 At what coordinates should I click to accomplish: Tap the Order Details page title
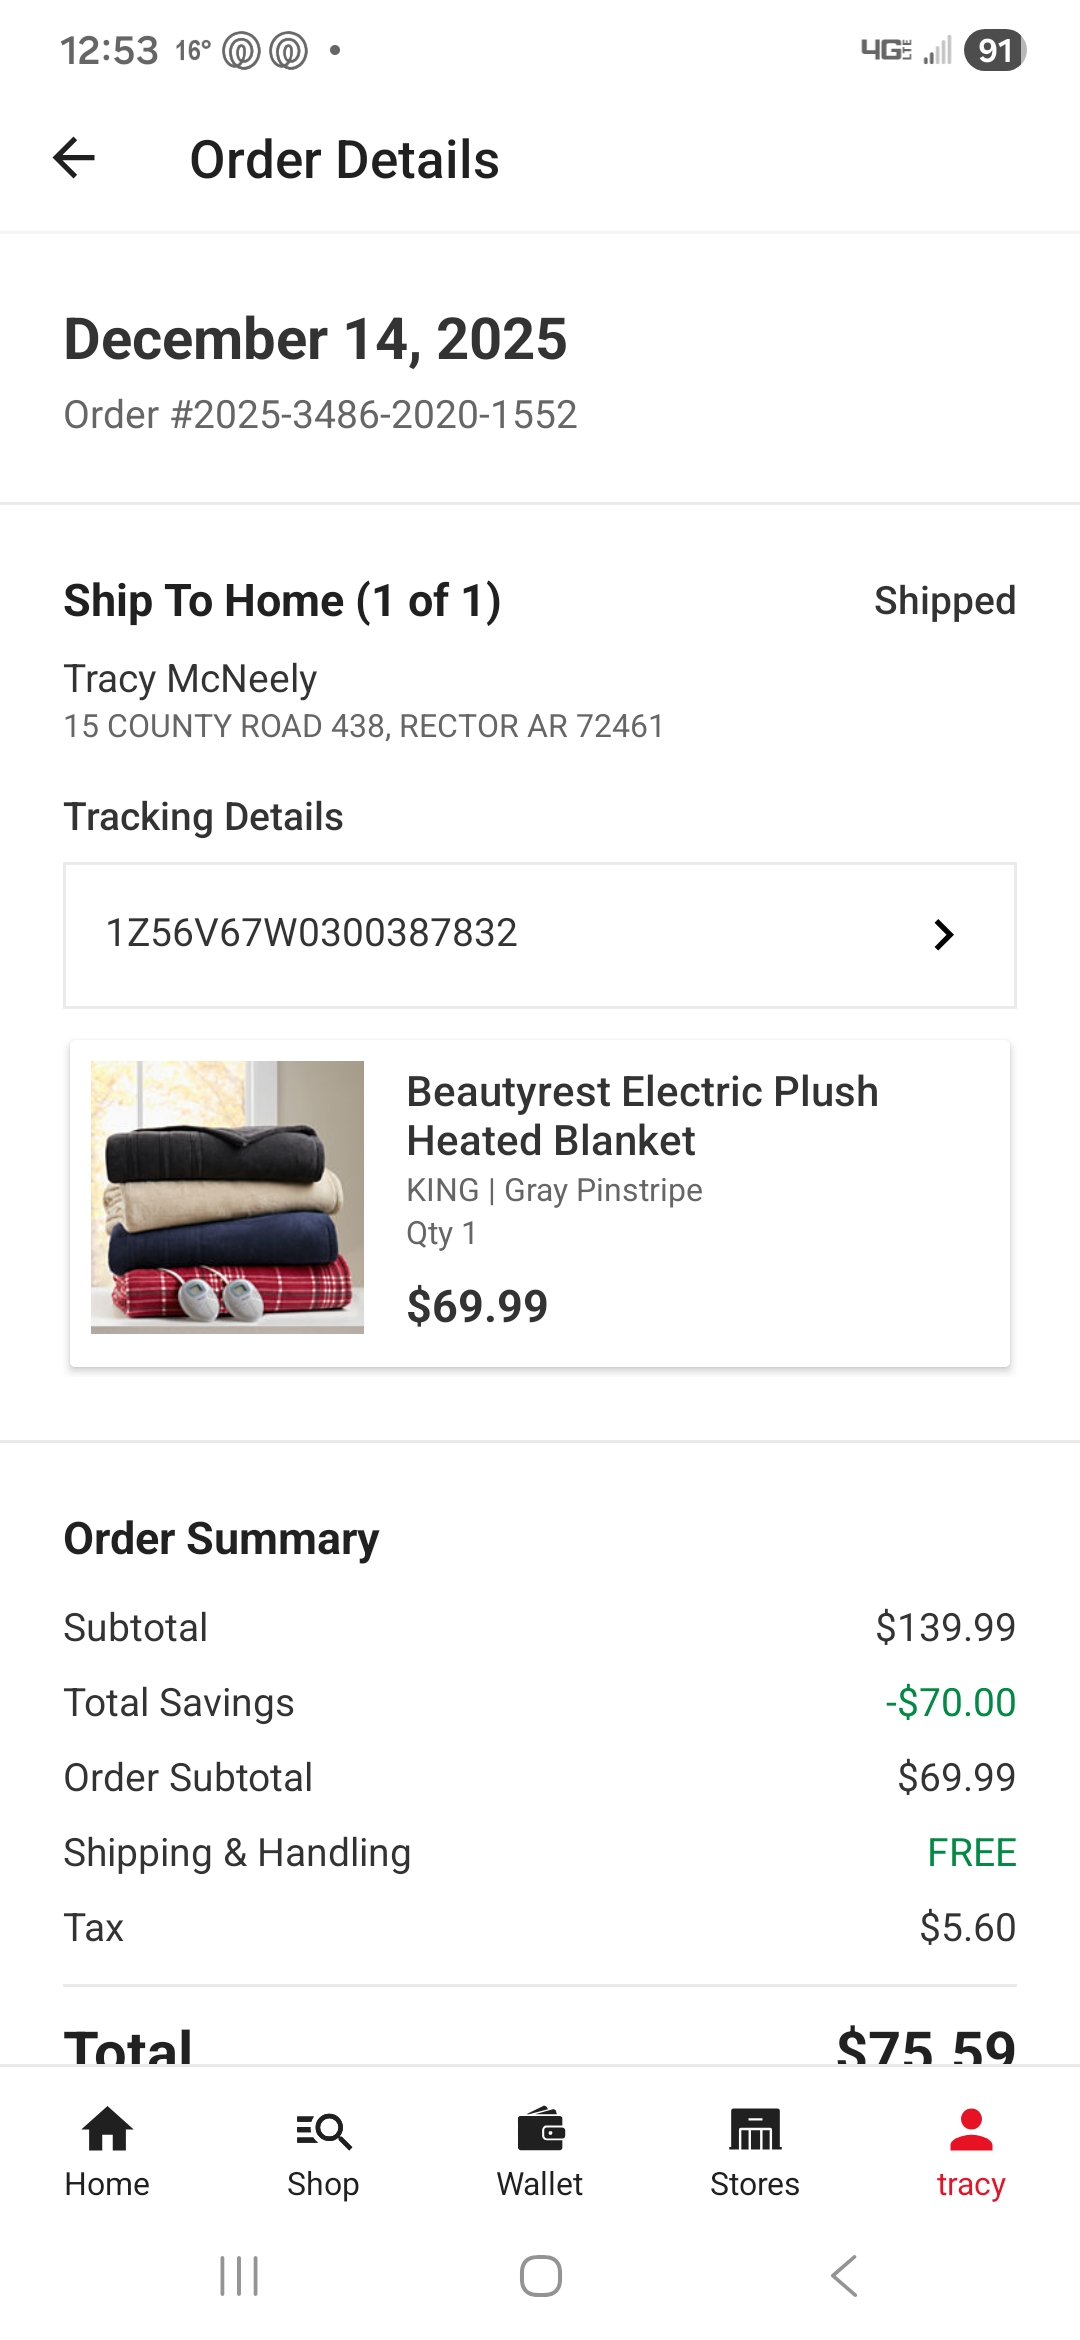point(344,160)
